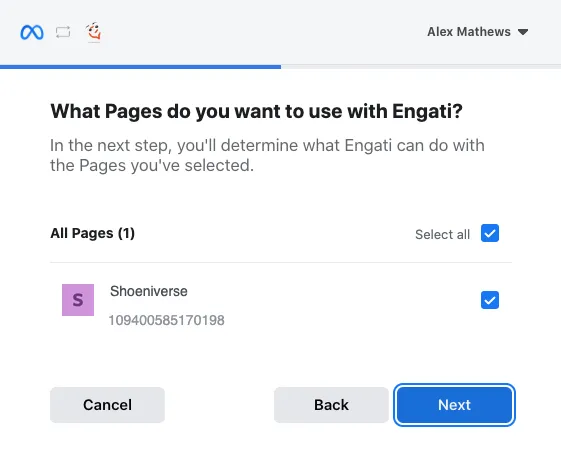Go back using the Back button
561x451 pixels.
pos(331,405)
